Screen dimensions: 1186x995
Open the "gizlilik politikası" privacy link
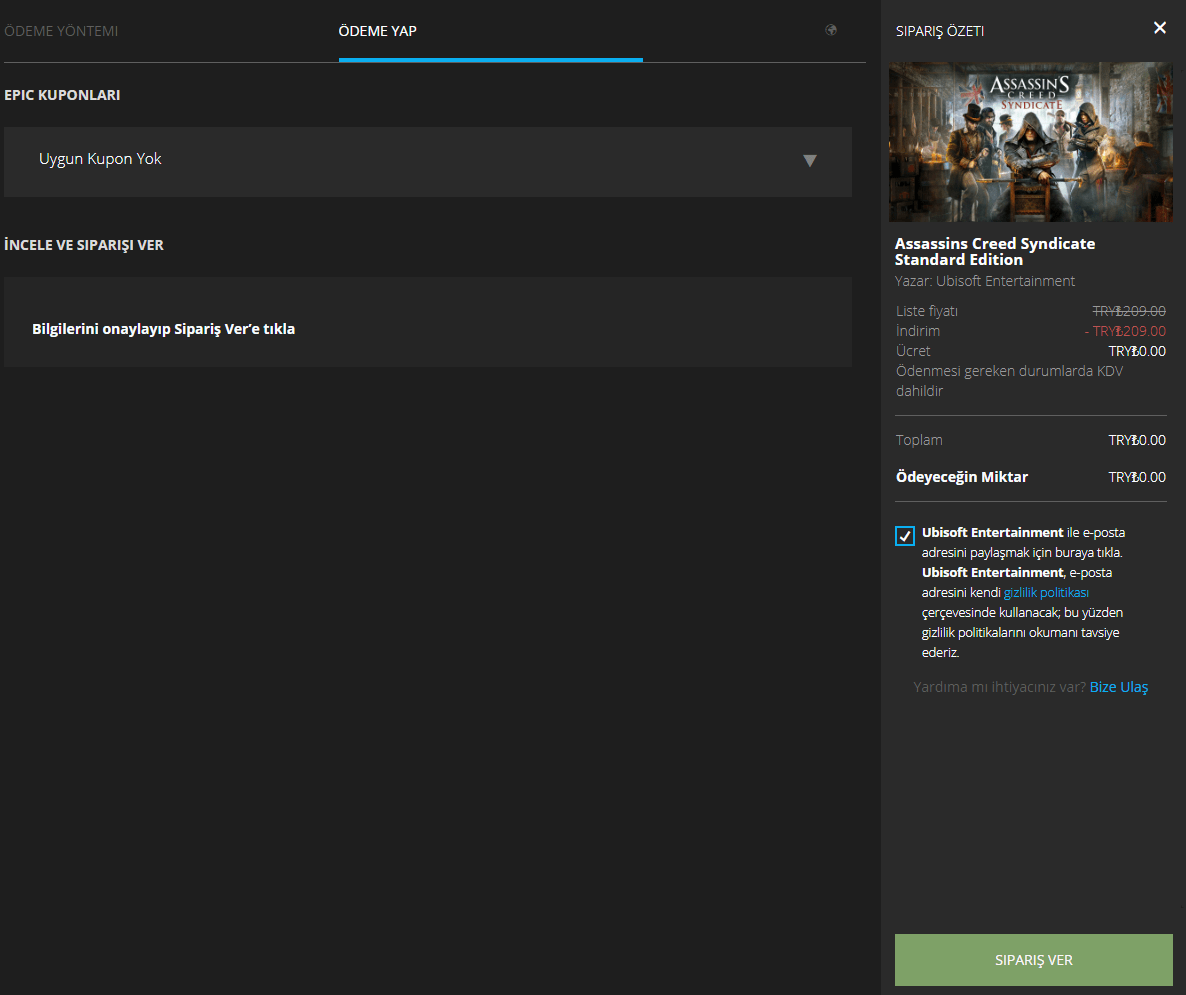1044,592
